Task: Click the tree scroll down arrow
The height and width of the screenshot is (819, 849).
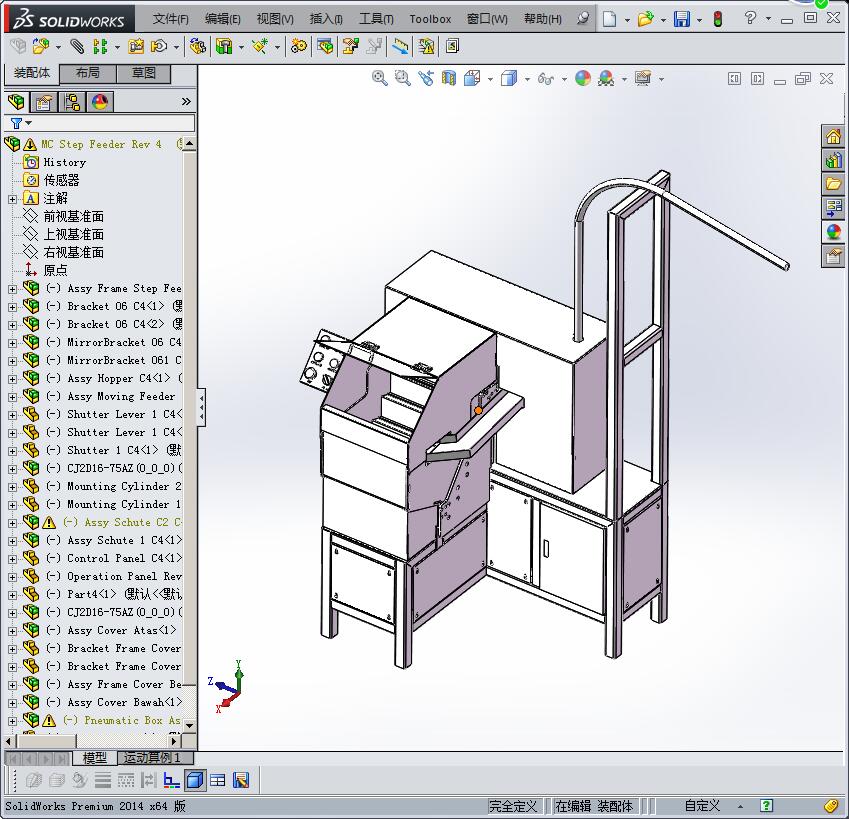Action: [x=190, y=725]
